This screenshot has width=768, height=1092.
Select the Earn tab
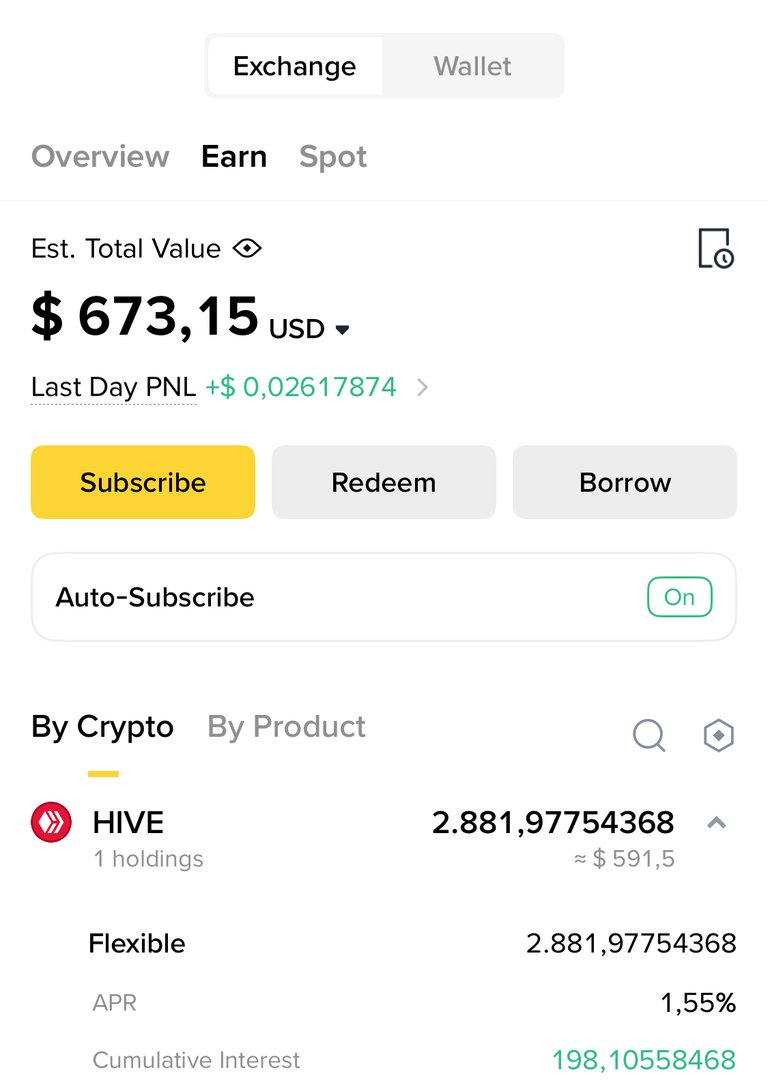(234, 157)
